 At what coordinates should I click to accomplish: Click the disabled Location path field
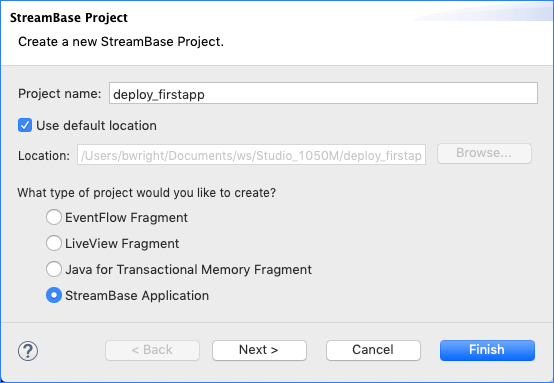click(251, 155)
